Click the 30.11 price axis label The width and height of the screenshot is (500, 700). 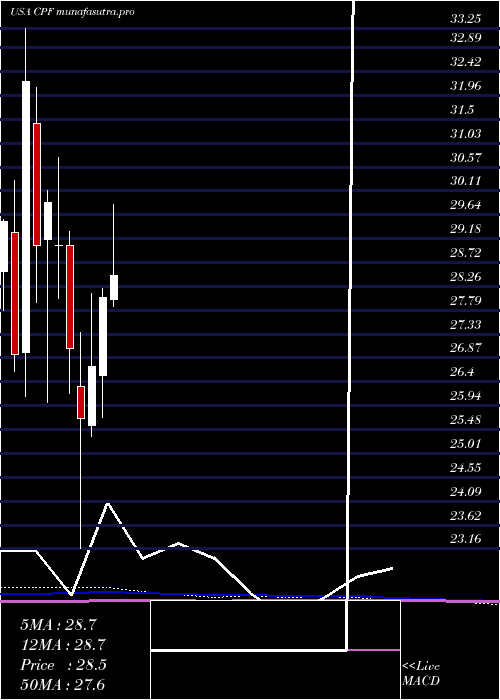[465, 181]
